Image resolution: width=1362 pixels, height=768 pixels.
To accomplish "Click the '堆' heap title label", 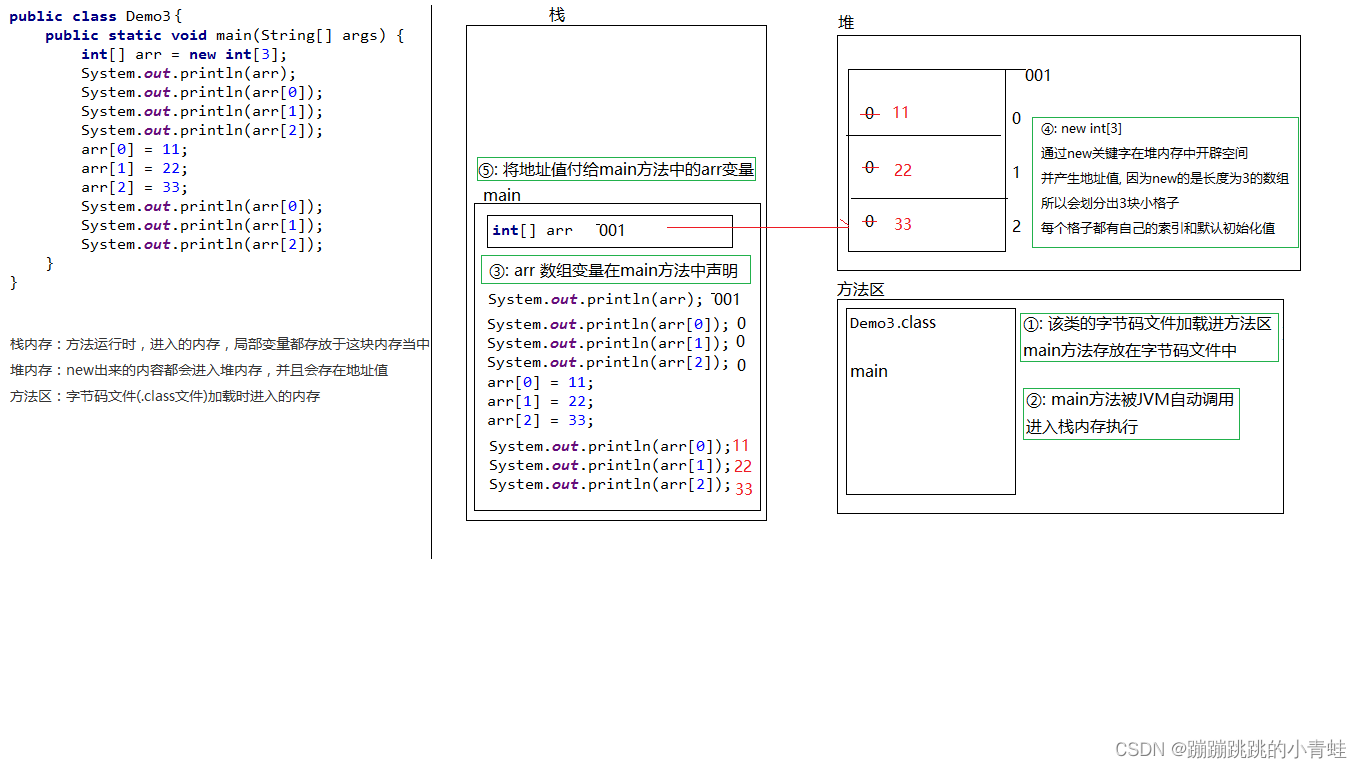I will pos(846,22).
